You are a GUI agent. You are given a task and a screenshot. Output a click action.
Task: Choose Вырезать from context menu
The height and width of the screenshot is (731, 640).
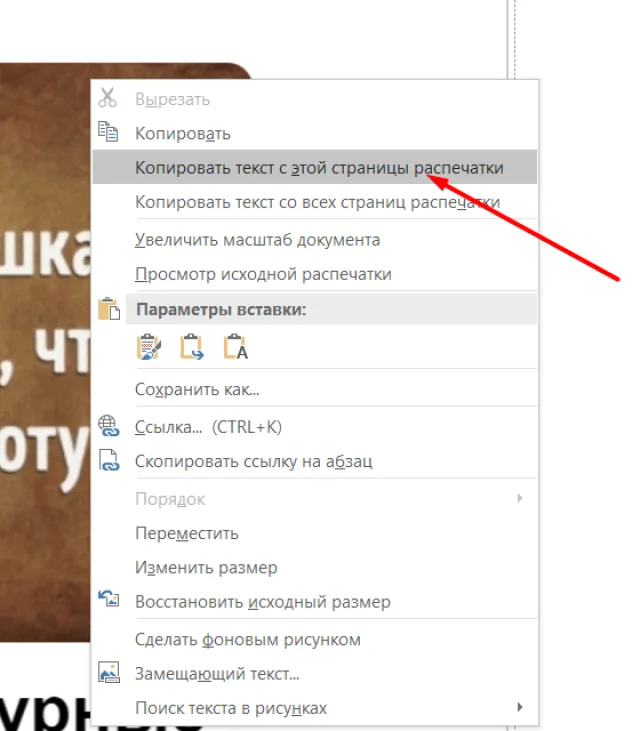pyautogui.click(x=315, y=99)
